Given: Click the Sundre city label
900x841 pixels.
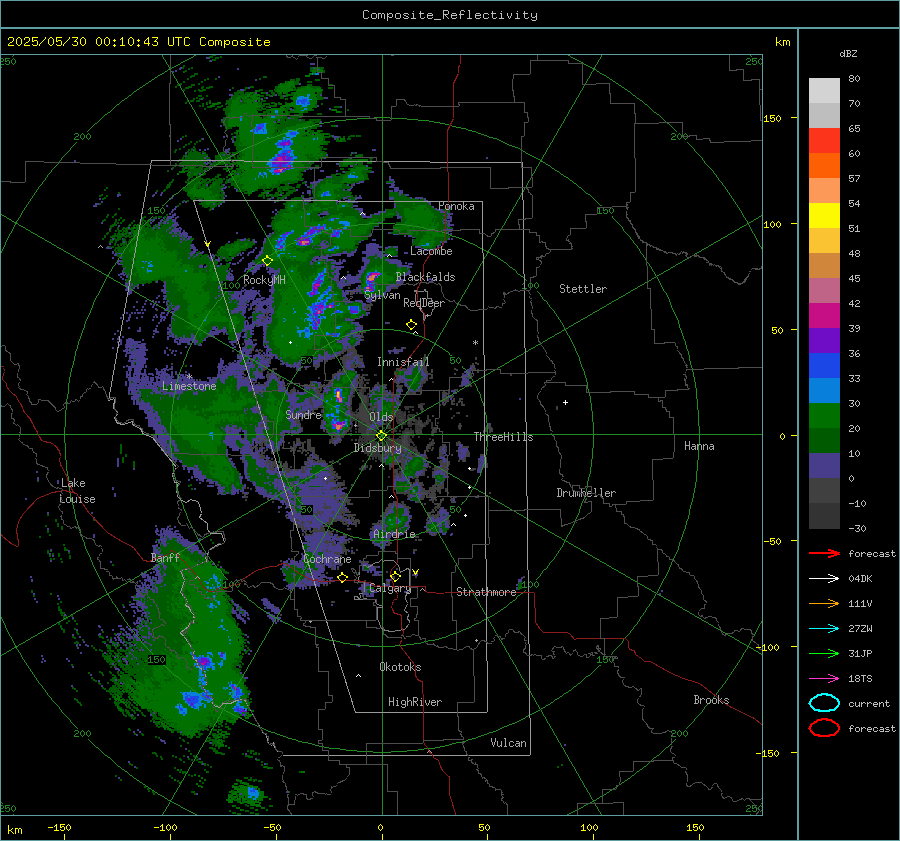Looking at the screenshot, I should (303, 414).
